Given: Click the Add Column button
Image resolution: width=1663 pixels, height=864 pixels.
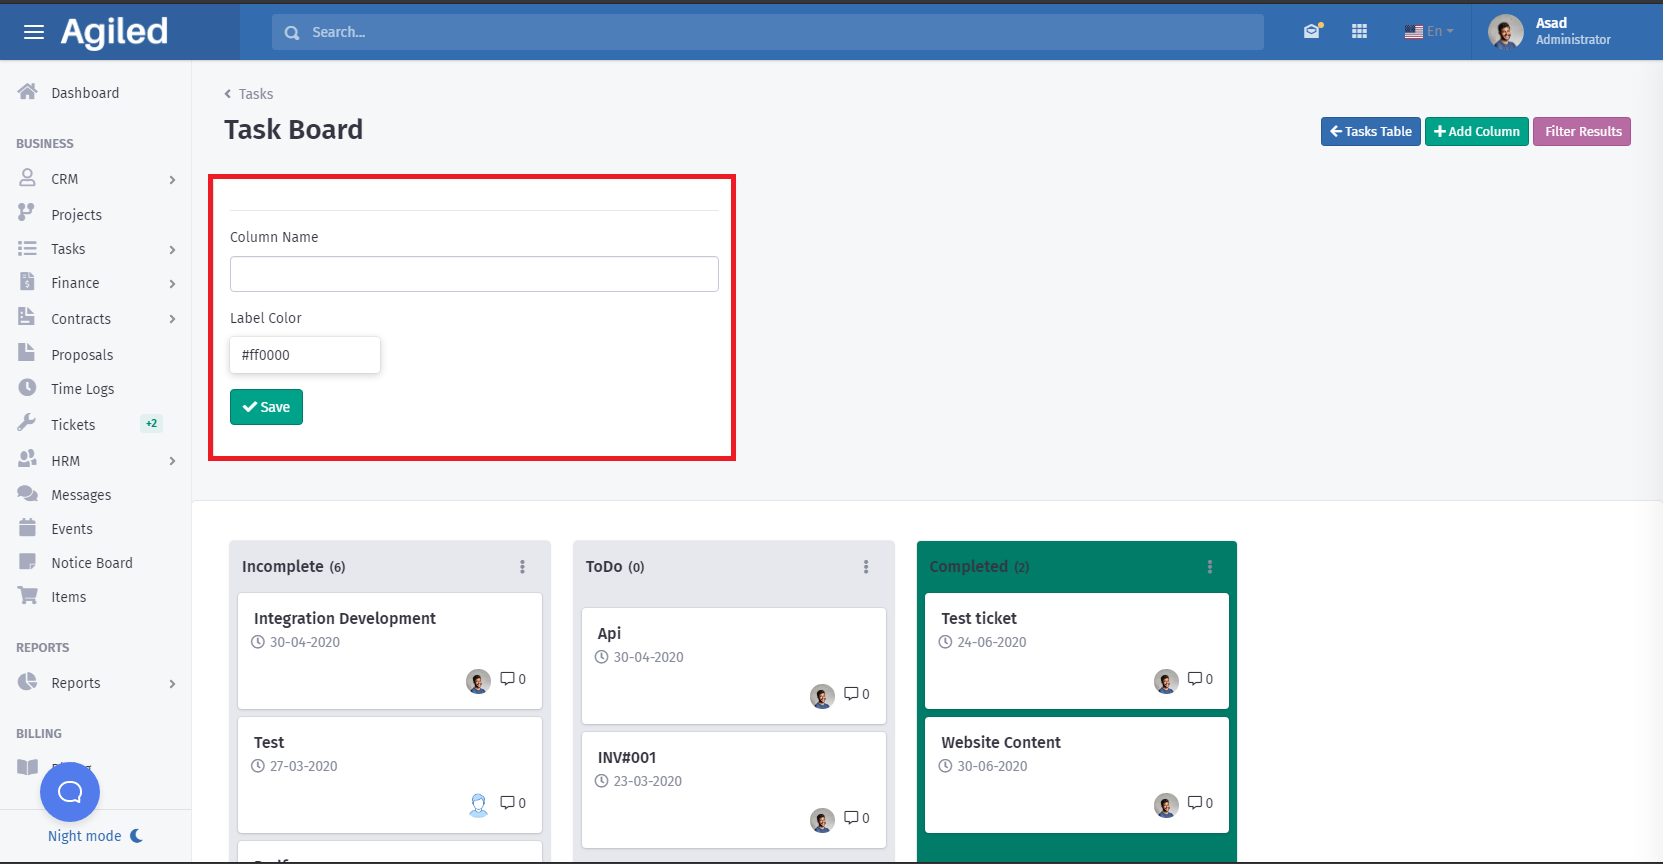Looking at the screenshot, I should [x=1476, y=131].
